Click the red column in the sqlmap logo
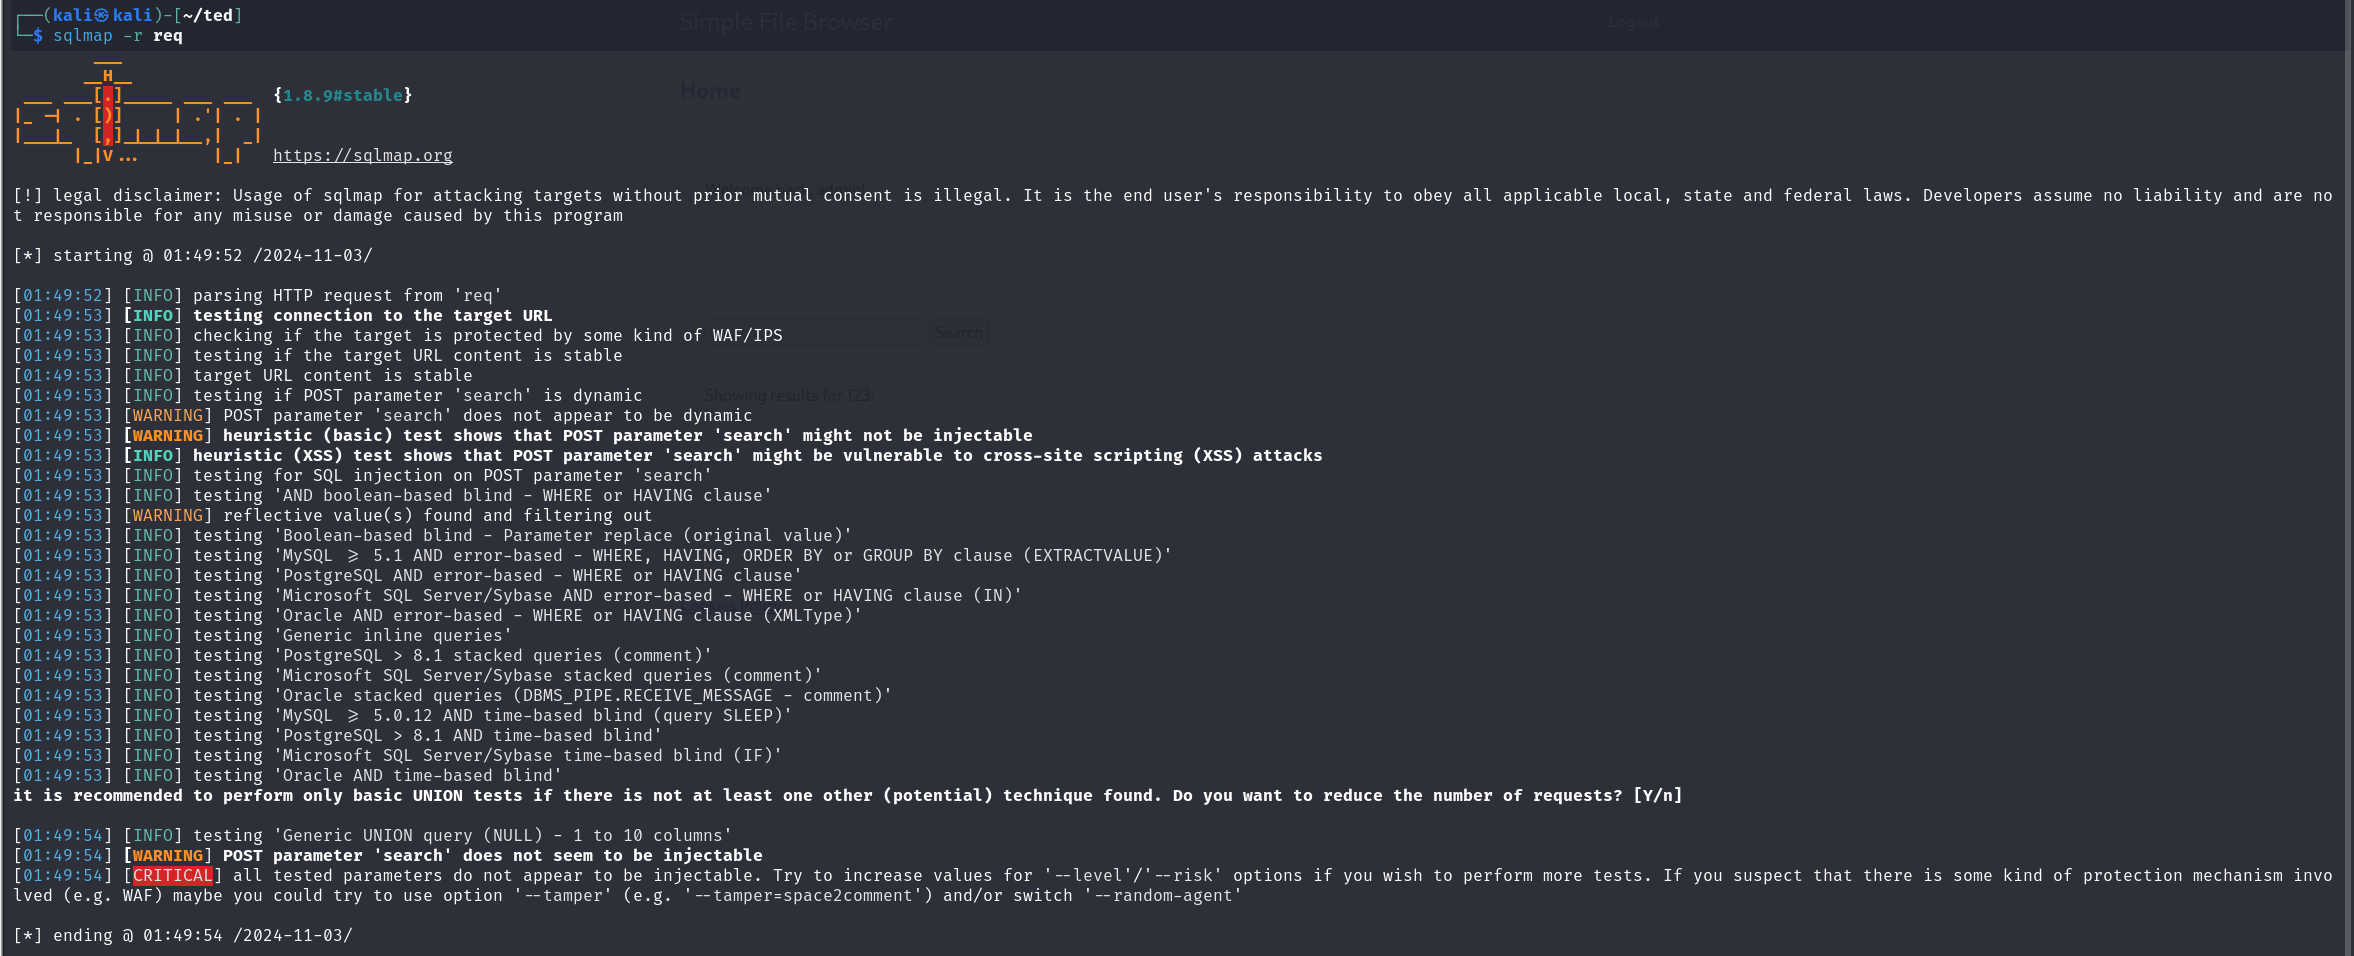This screenshot has height=956, width=2354. click(108, 115)
